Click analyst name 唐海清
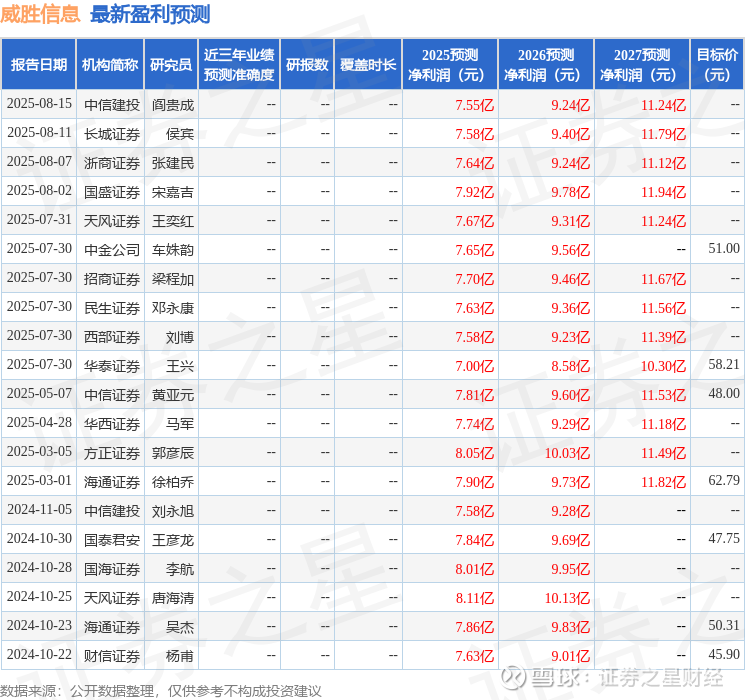745x700 pixels. point(172,598)
